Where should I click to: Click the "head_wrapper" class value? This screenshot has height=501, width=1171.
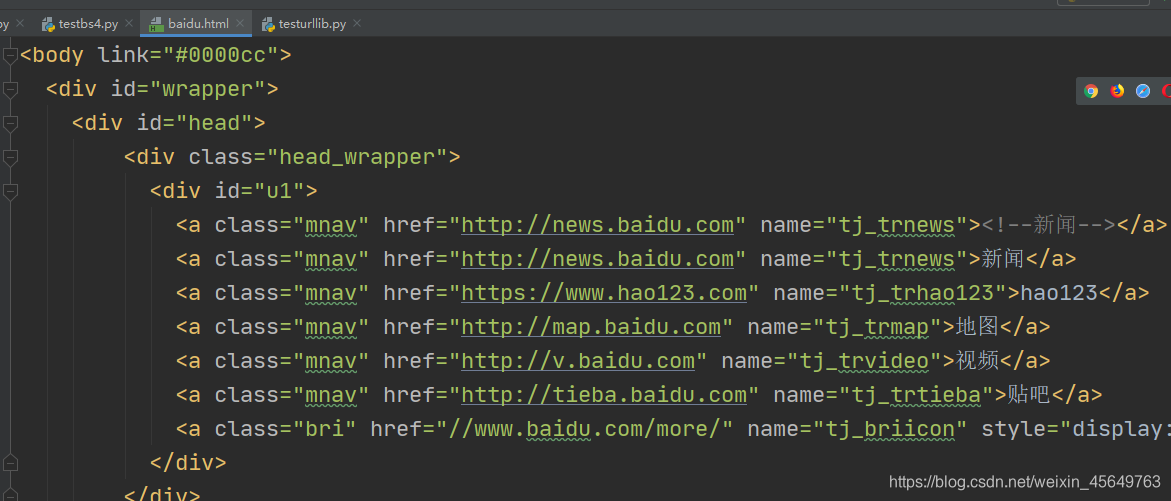tap(357, 158)
